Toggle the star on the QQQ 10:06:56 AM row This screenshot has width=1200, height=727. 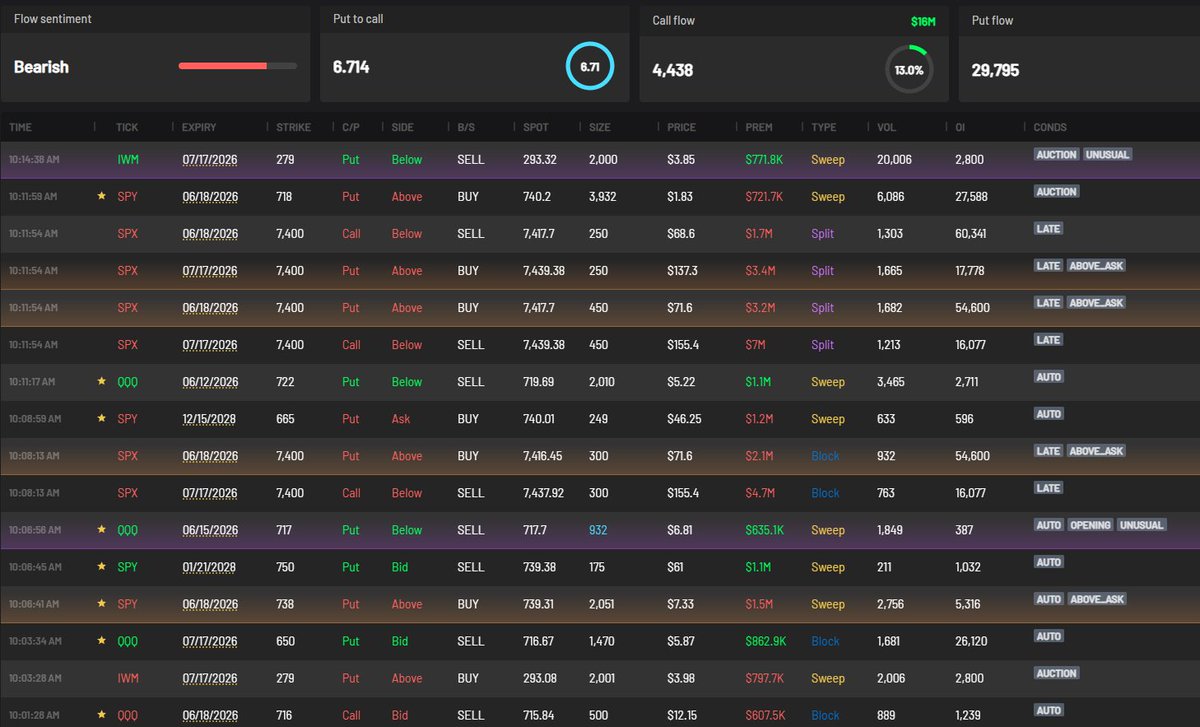point(101,530)
